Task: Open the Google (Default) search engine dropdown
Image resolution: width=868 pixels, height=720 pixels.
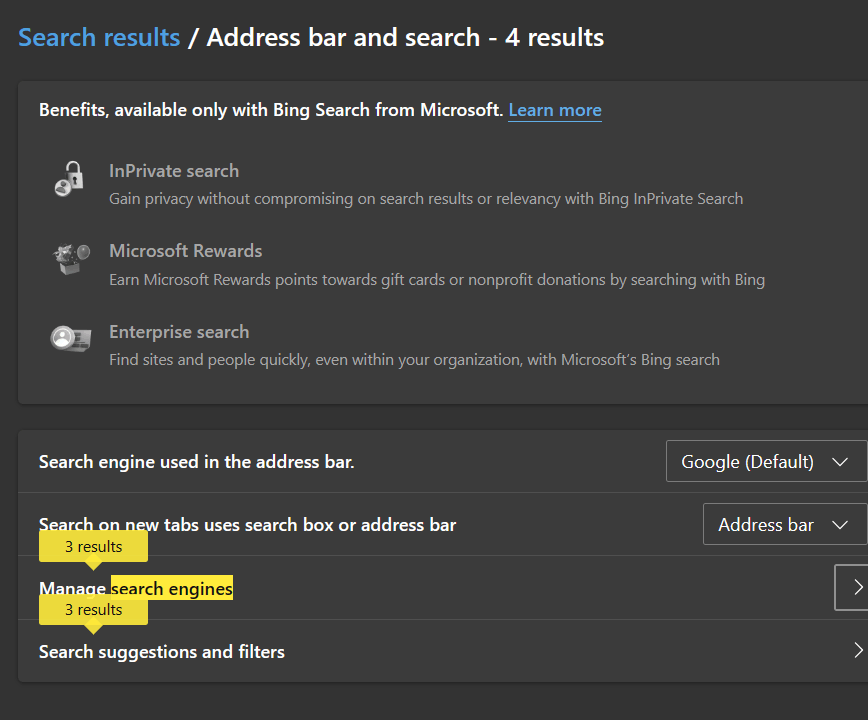Action: click(766, 461)
